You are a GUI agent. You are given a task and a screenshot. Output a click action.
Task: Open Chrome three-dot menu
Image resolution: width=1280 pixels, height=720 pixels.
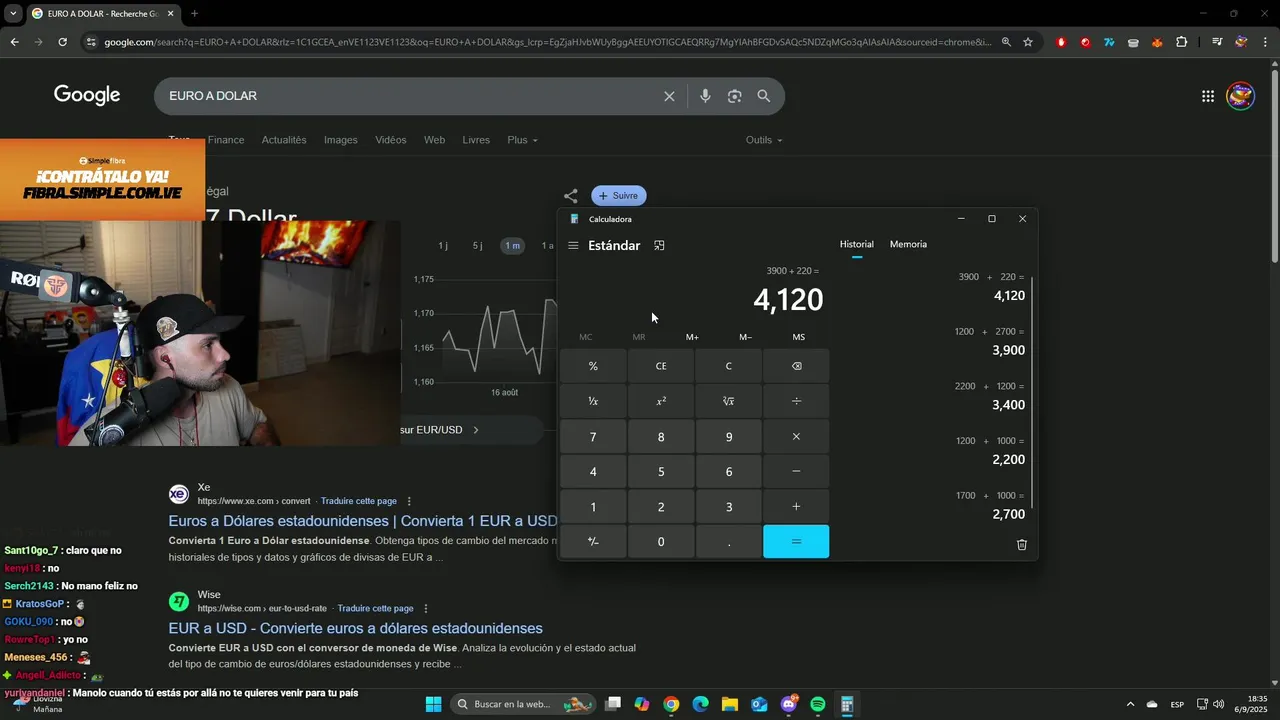[1266, 42]
